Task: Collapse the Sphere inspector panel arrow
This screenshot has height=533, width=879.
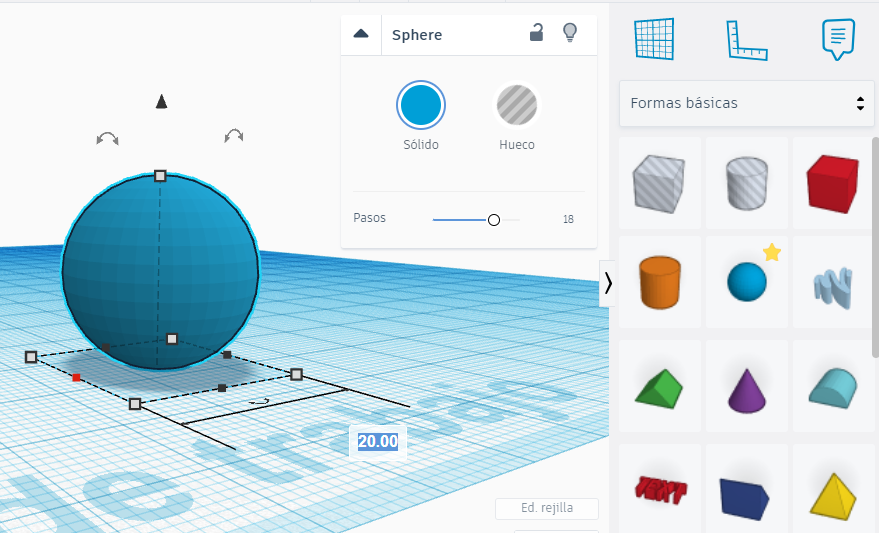Action: [361, 34]
